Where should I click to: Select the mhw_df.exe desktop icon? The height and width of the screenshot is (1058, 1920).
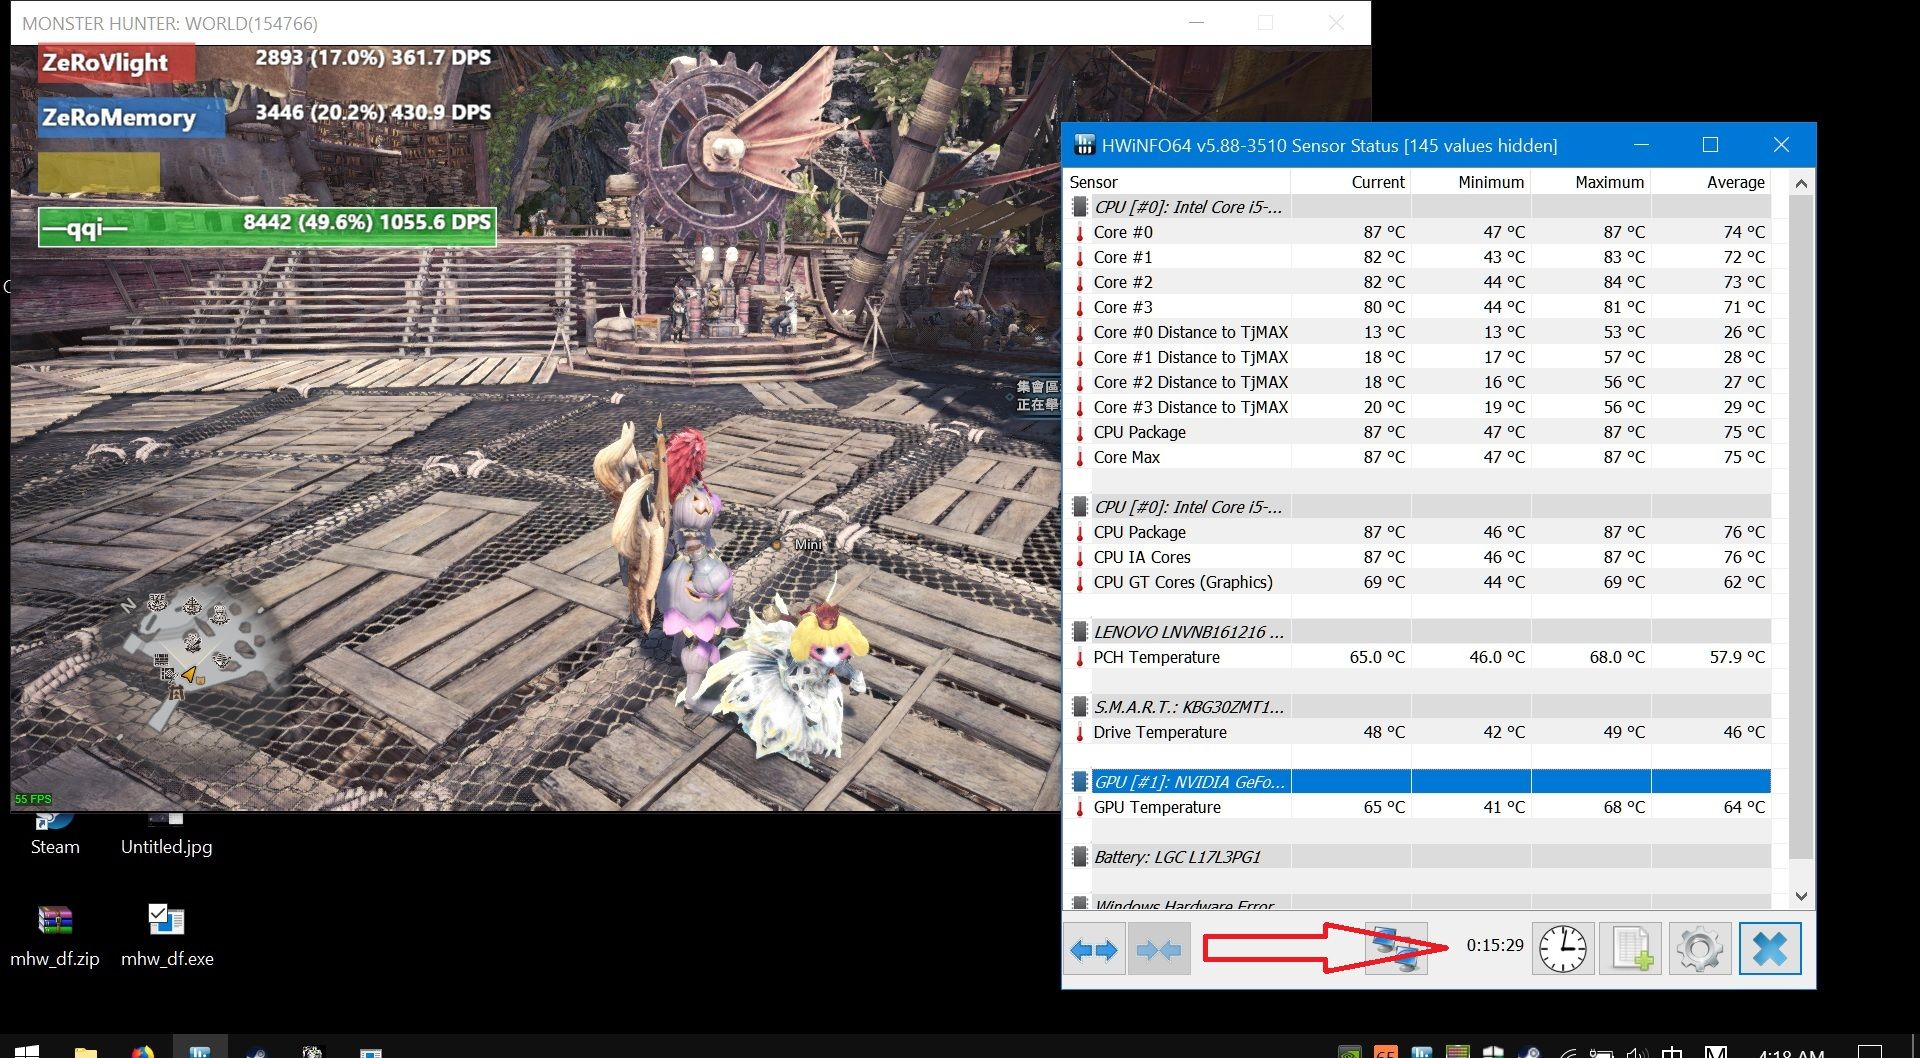pyautogui.click(x=167, y=936)
